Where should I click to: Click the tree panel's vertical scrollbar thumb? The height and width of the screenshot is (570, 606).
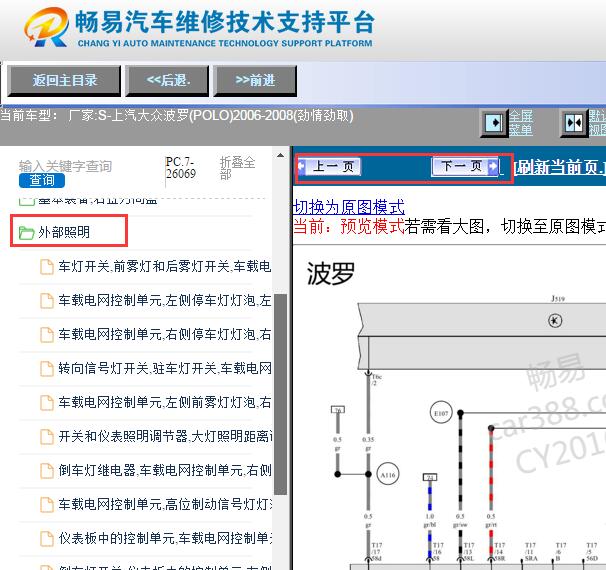point(280,394)
